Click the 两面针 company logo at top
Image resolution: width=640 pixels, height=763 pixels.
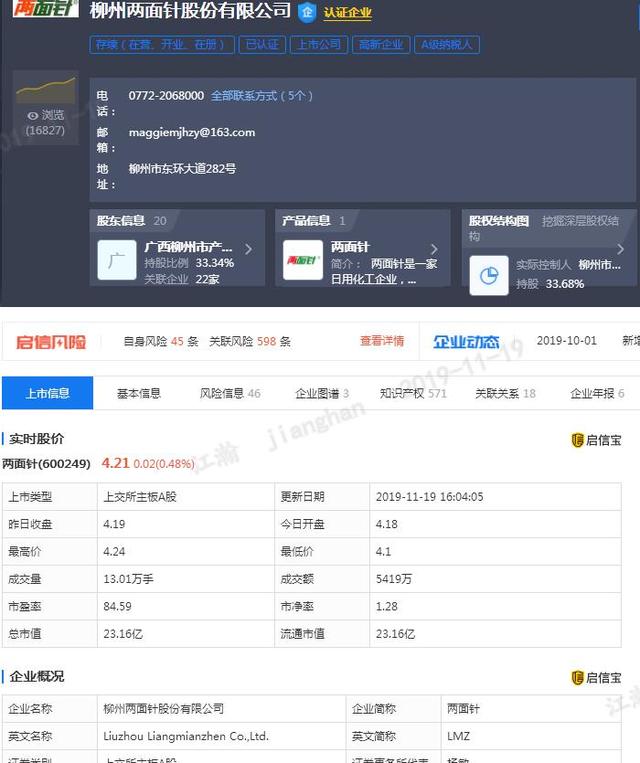[x=45, y=11]
